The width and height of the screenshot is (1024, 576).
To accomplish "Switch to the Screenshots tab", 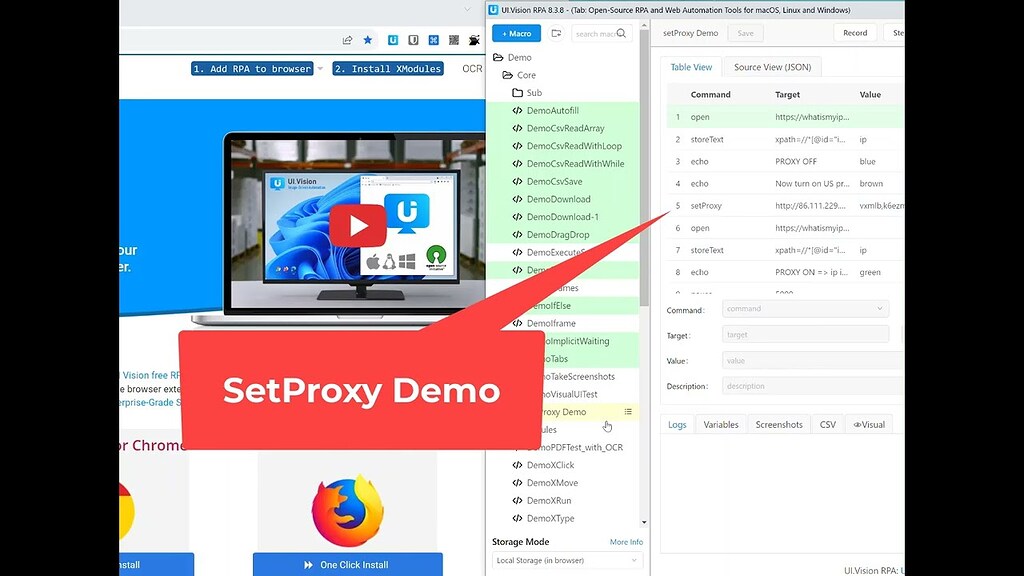I will click(x=778, y=424).
